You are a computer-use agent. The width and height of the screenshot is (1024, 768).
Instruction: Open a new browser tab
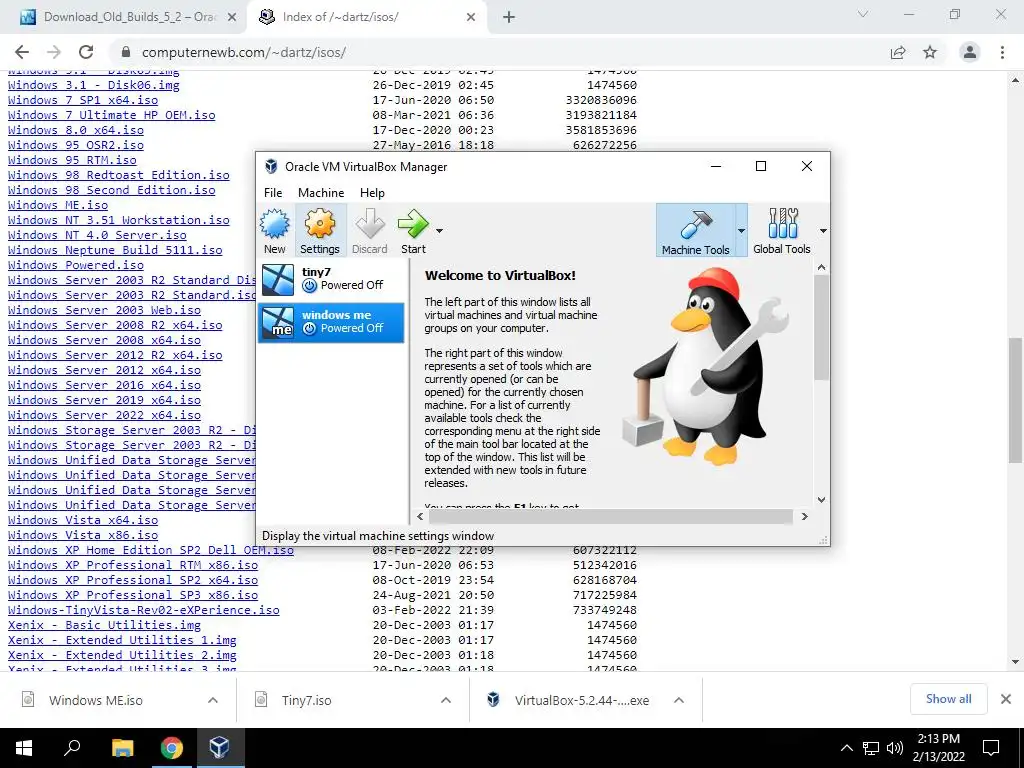click(509, 18)
